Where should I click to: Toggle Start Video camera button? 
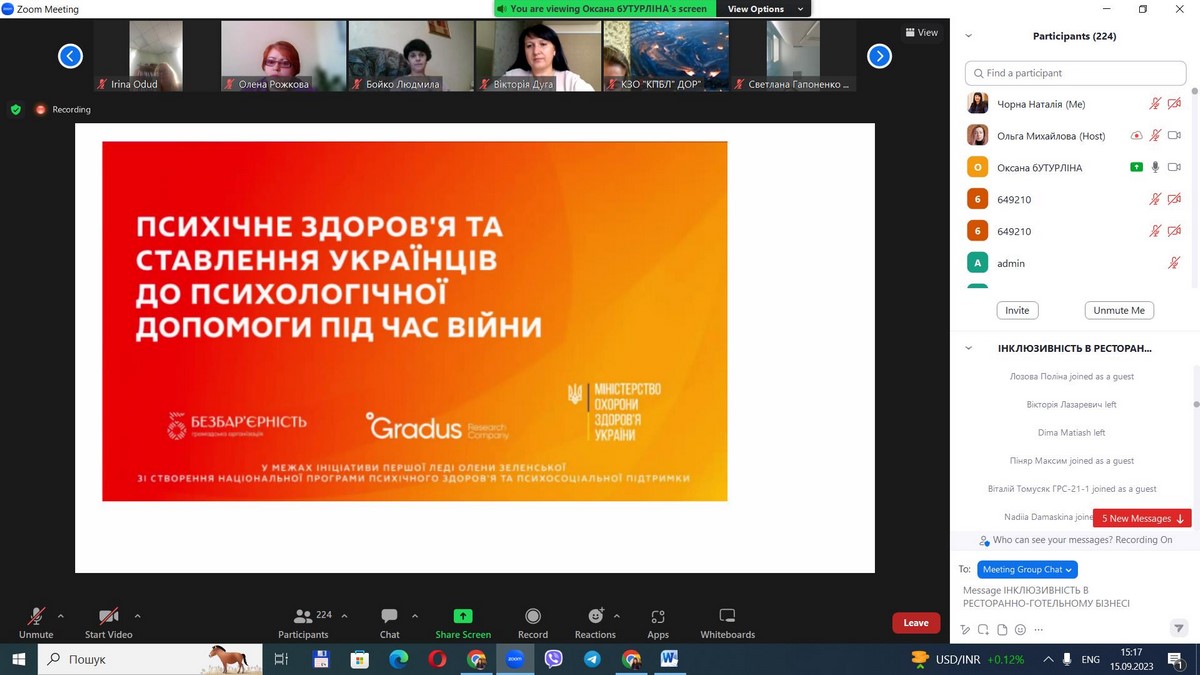(108, 616)
